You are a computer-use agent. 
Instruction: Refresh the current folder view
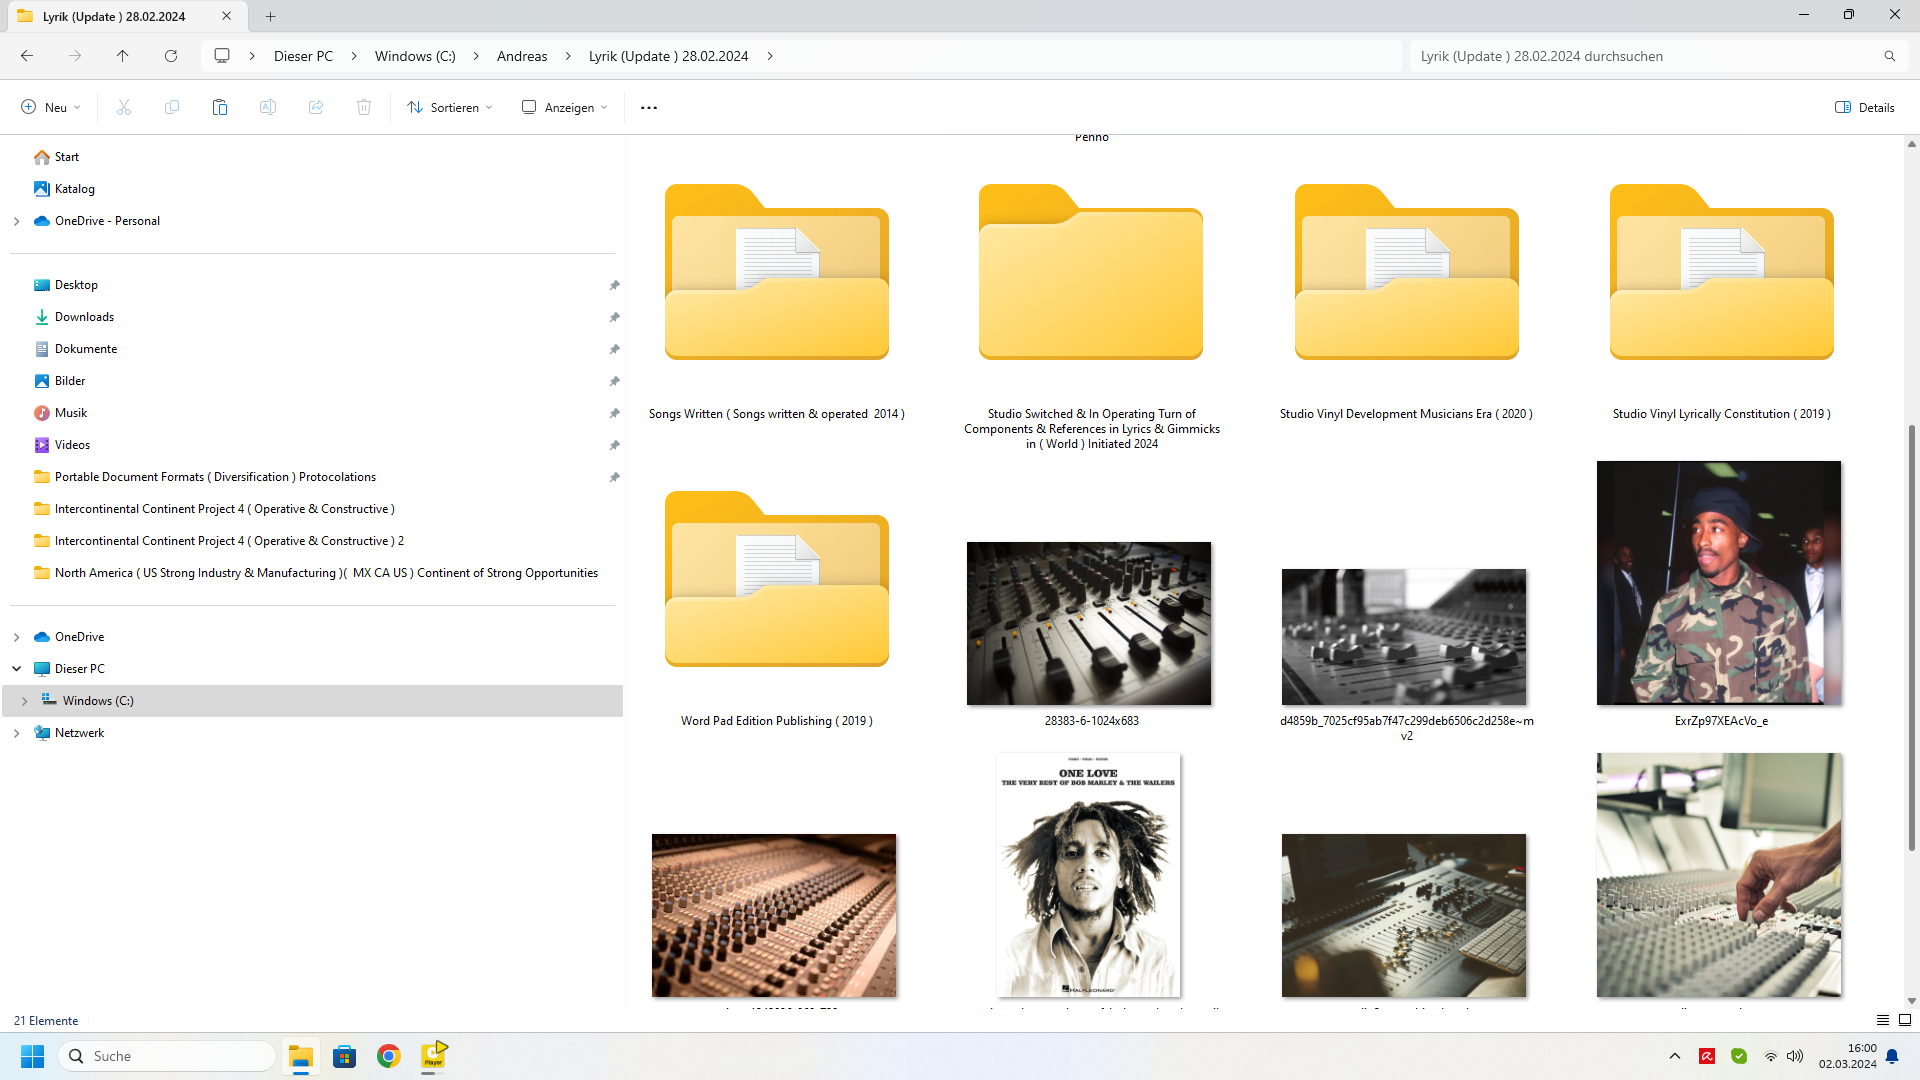(x=171, y=56)
